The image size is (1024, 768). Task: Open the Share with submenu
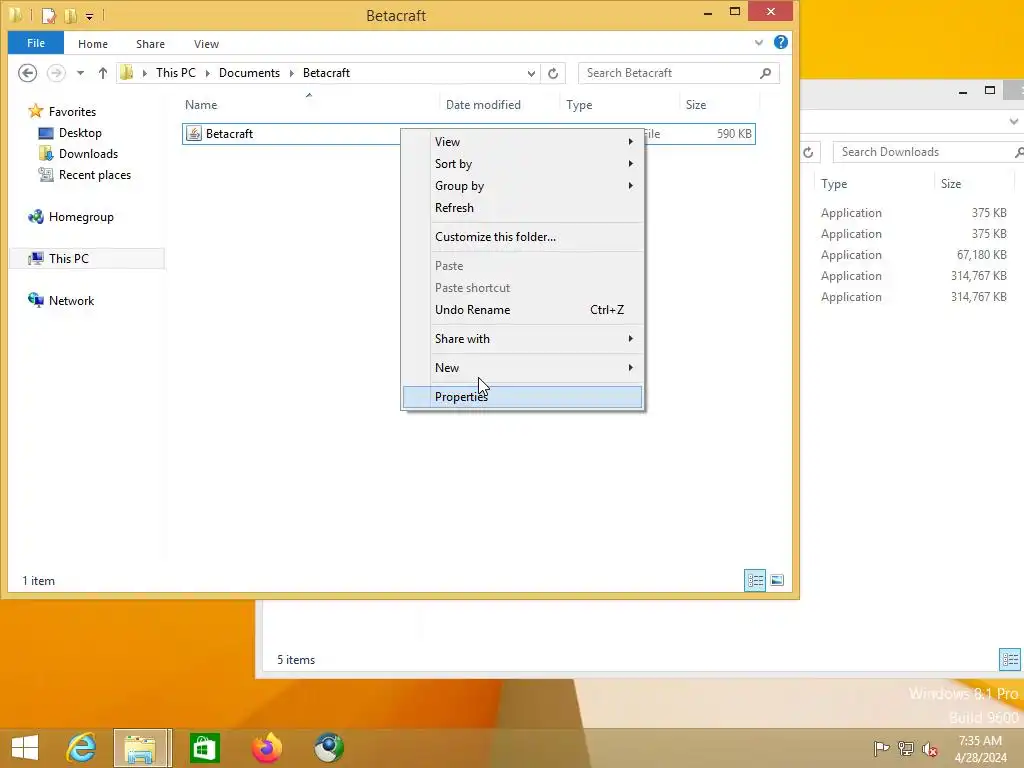click(522, 339)
